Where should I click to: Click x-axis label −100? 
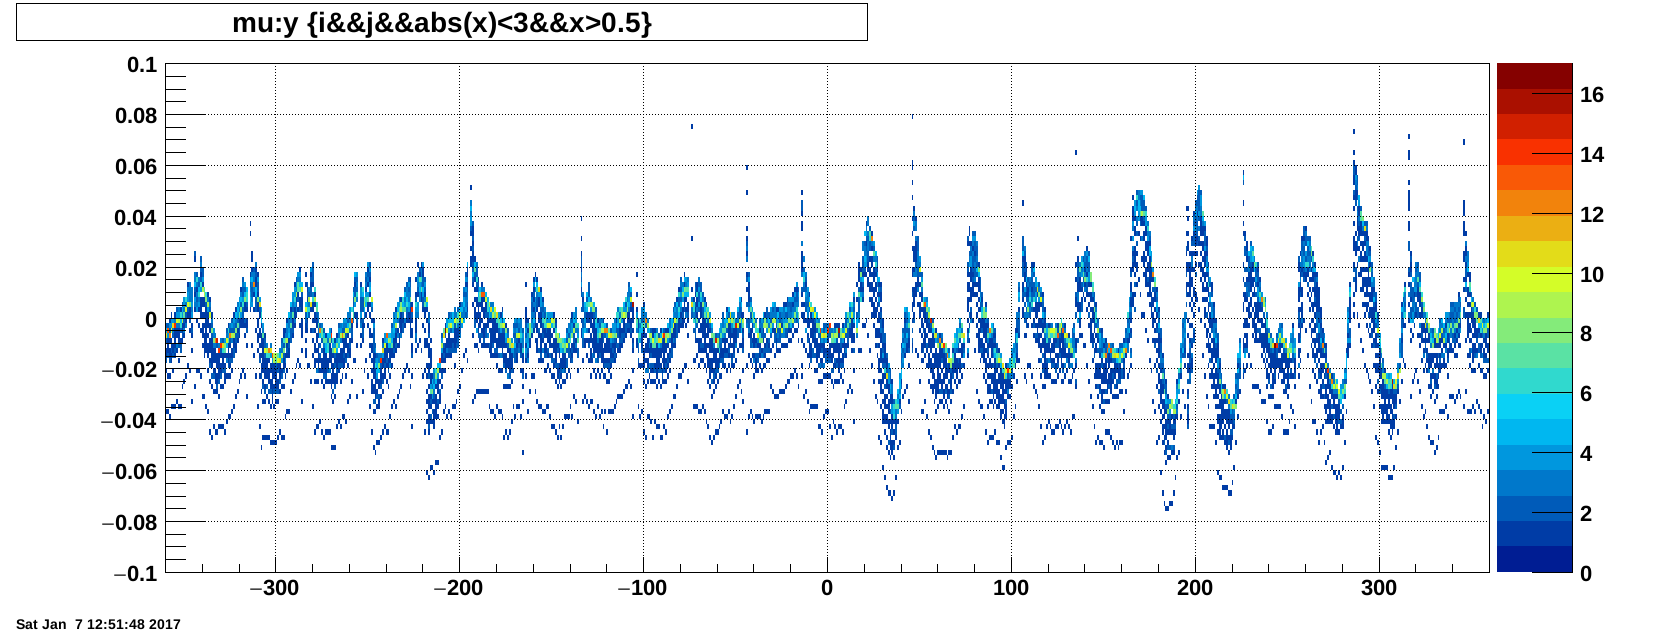click(x=642, y=588)
